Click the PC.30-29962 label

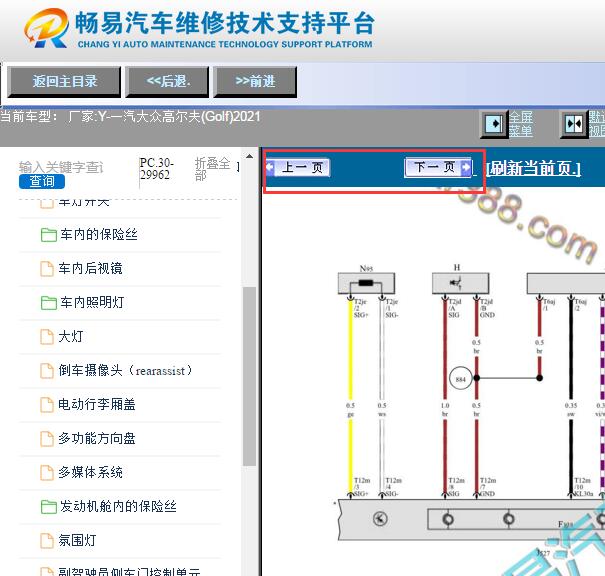[157, 169]
